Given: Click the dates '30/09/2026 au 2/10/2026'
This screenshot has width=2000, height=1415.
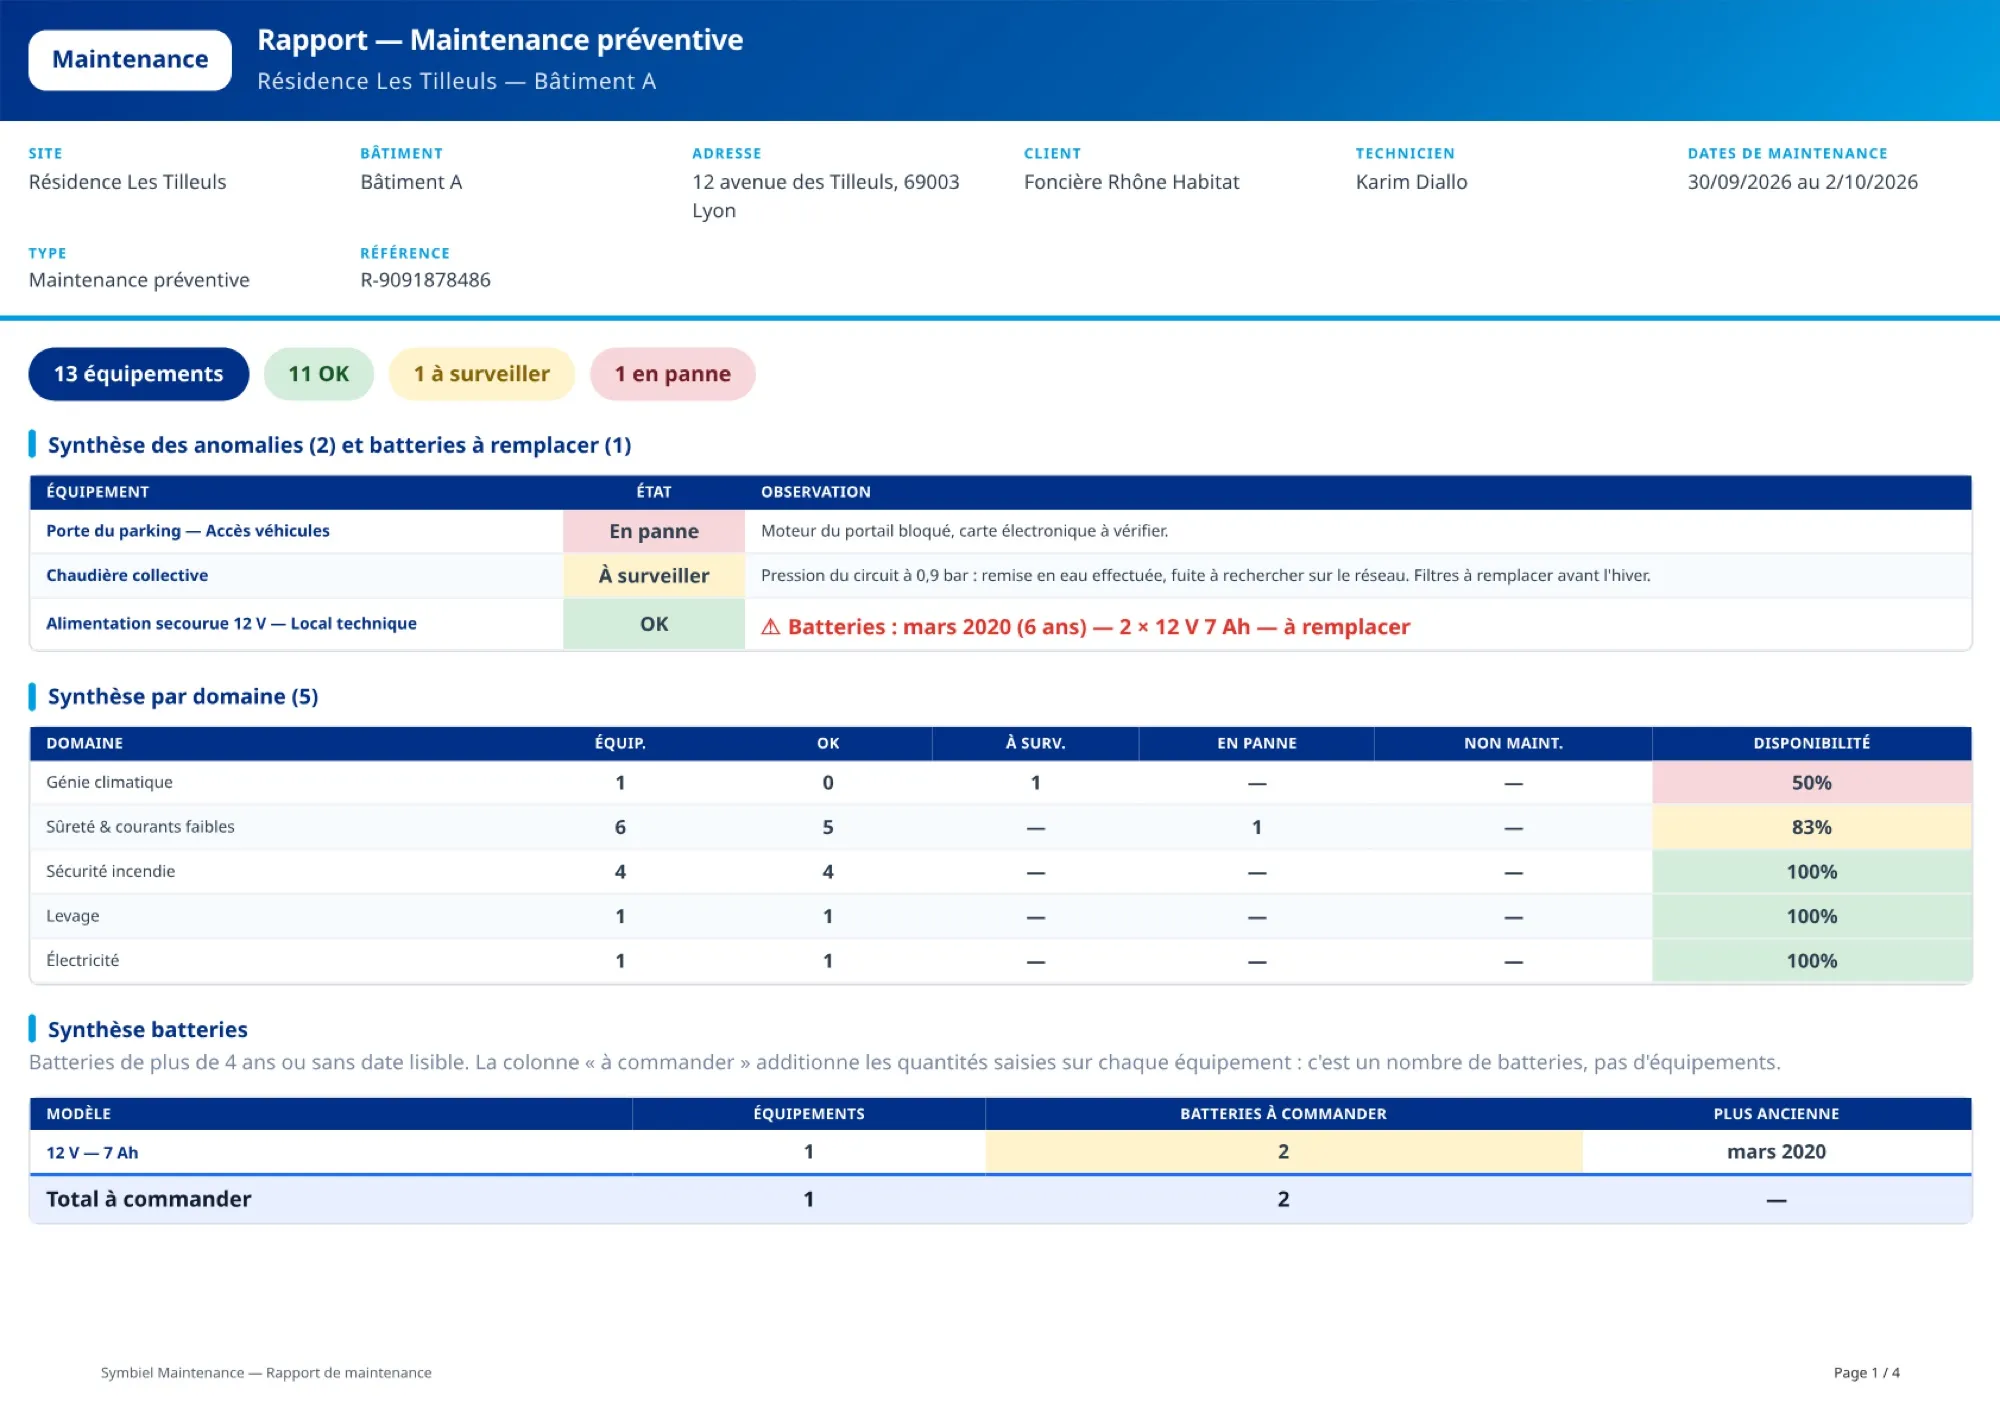Looking at the screenshot, I should click(x=1803, y=182).
